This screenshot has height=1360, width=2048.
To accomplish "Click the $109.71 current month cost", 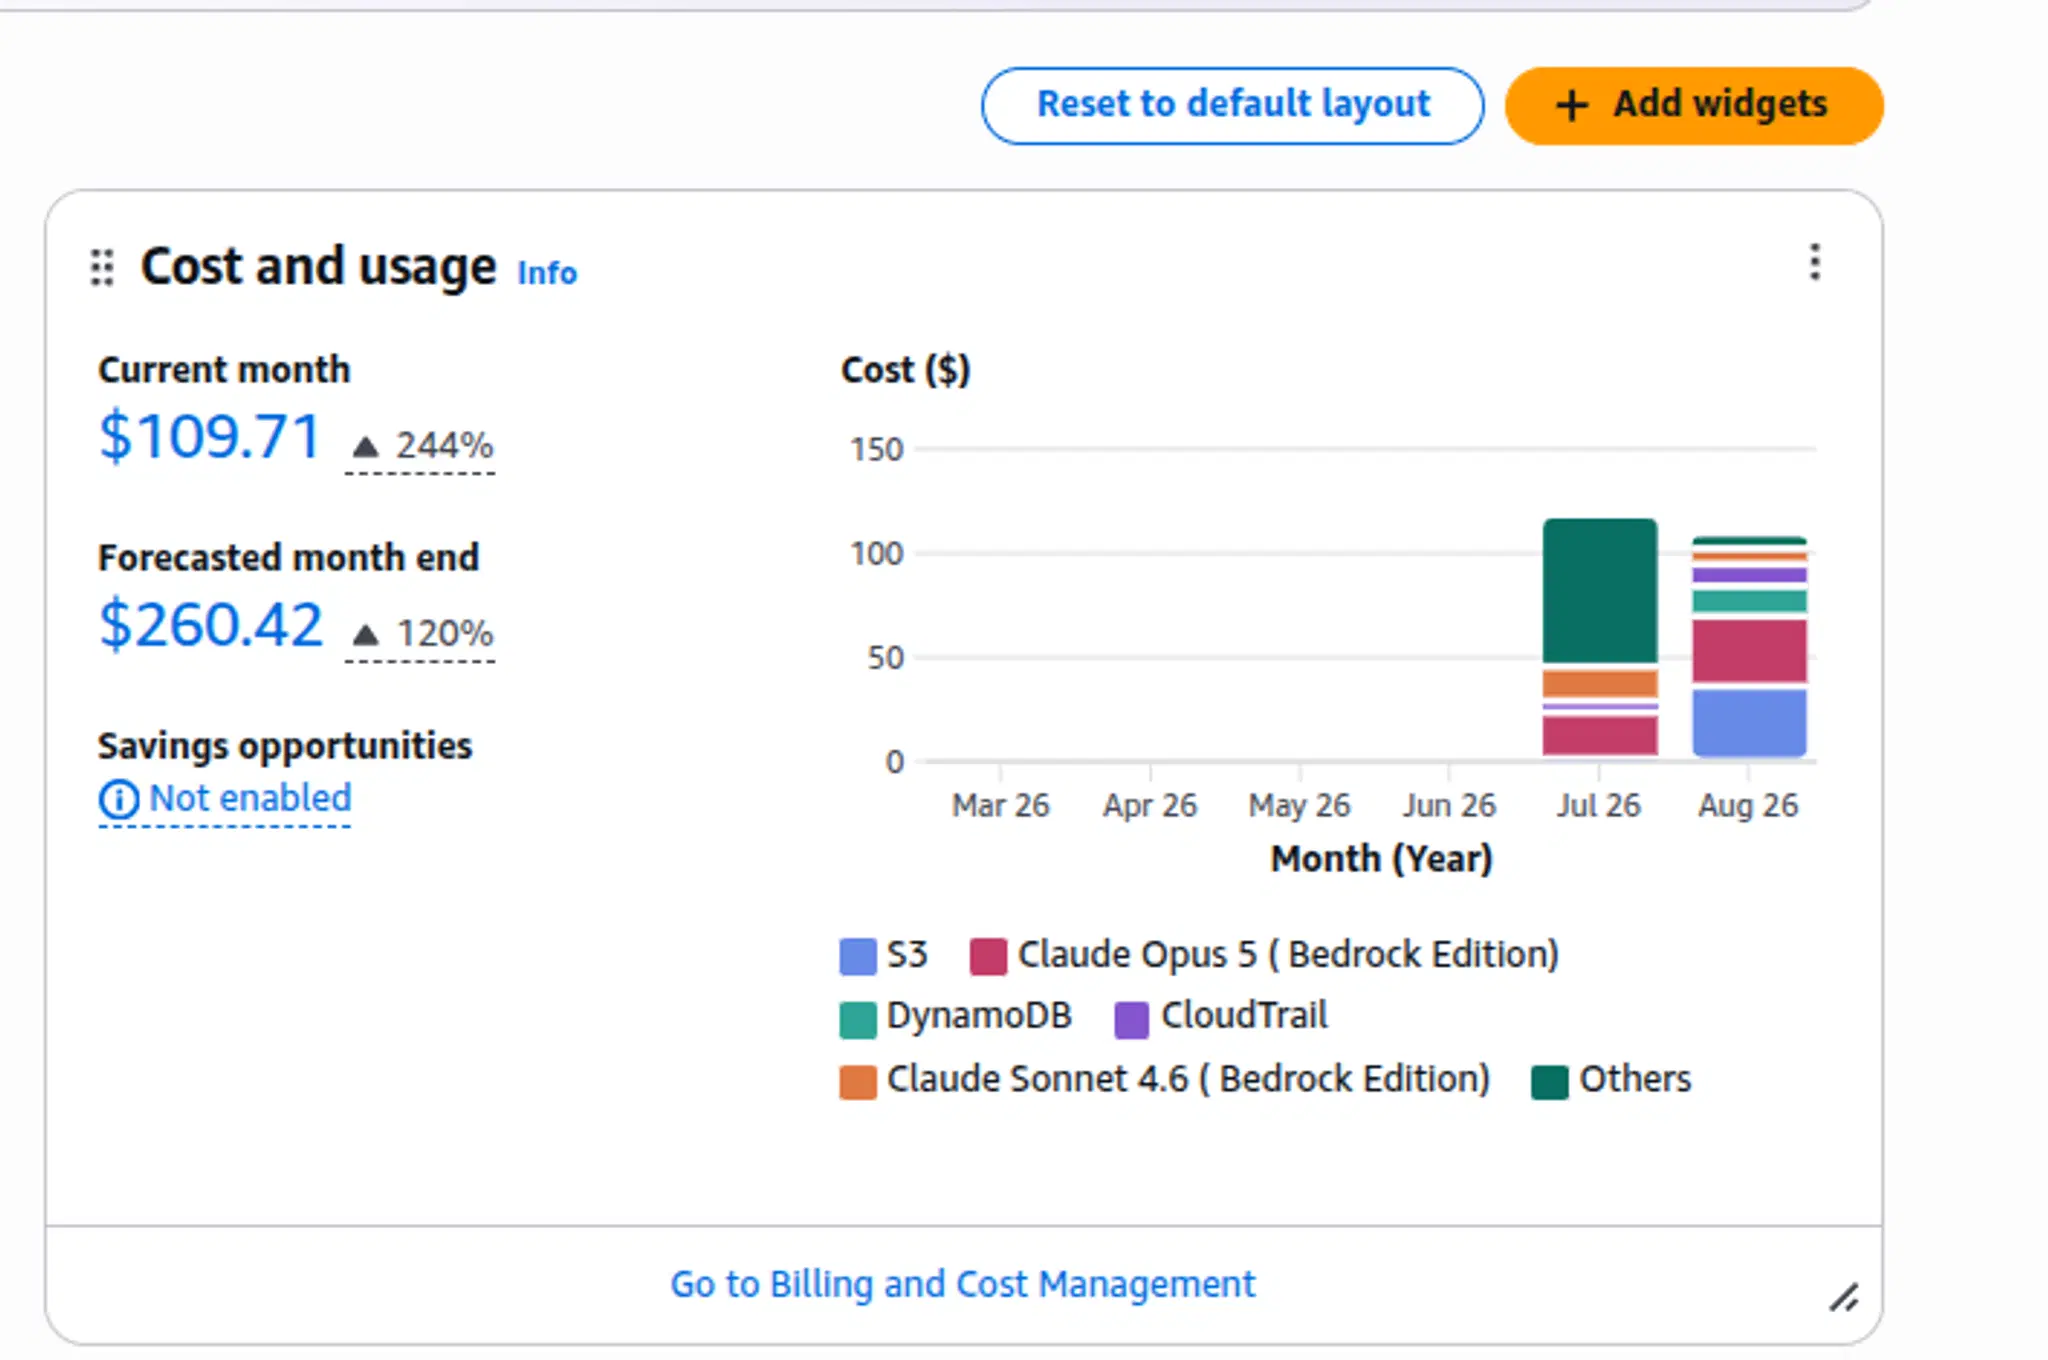I will click(x=209, y=436).
